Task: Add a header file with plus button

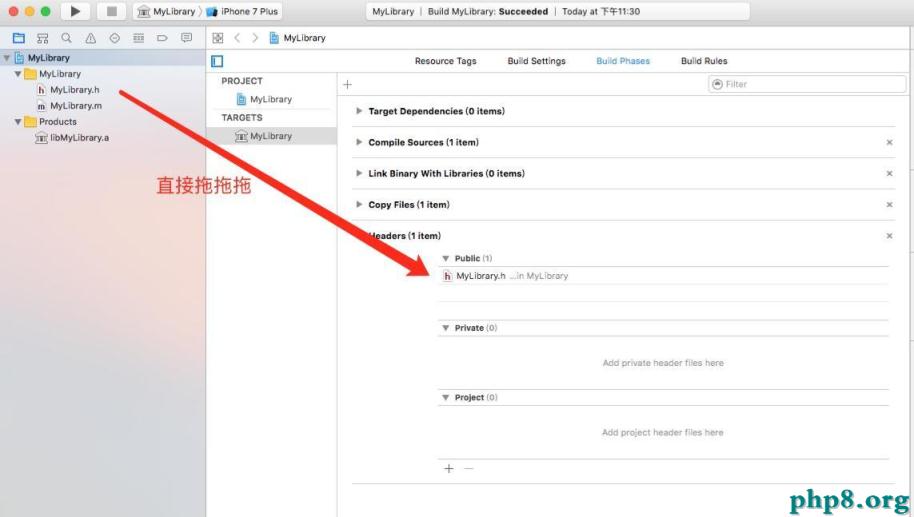Action: pyautogui.click(x=449, y=469)
